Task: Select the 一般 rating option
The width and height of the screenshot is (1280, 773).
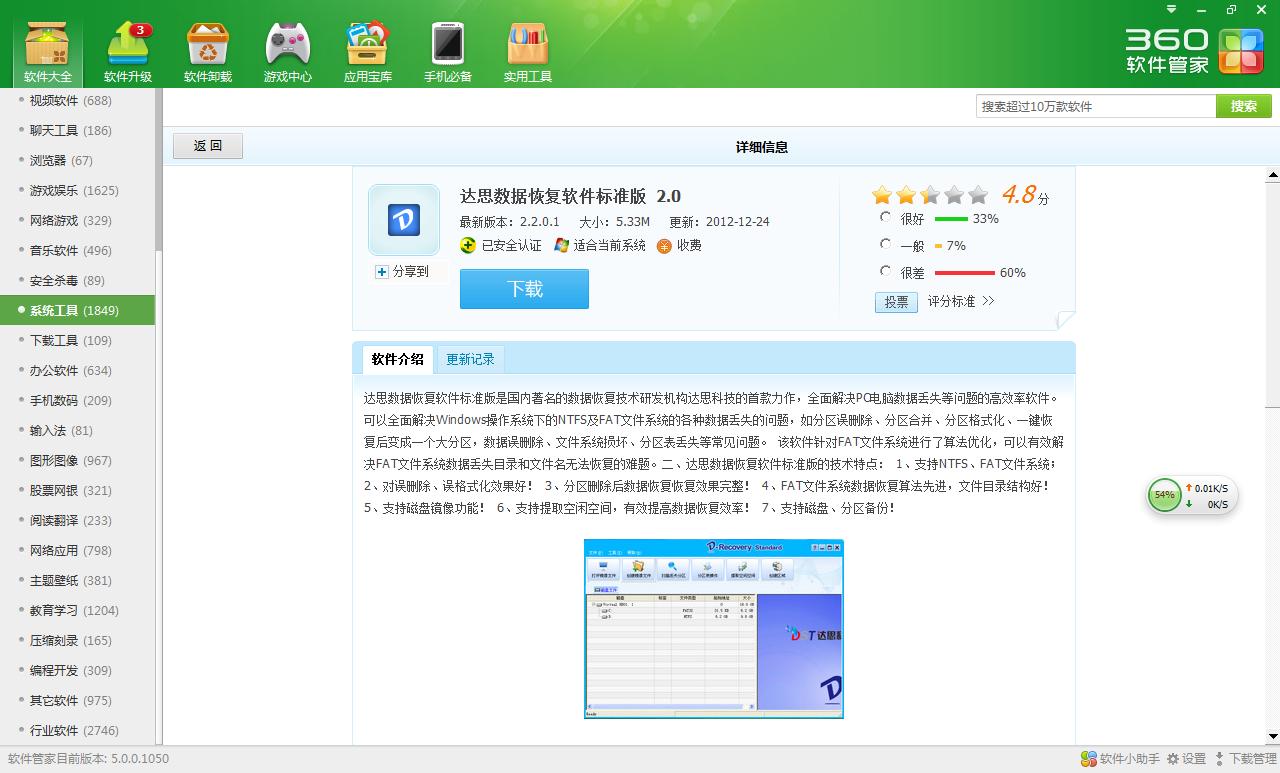Action: click(886, 245)
